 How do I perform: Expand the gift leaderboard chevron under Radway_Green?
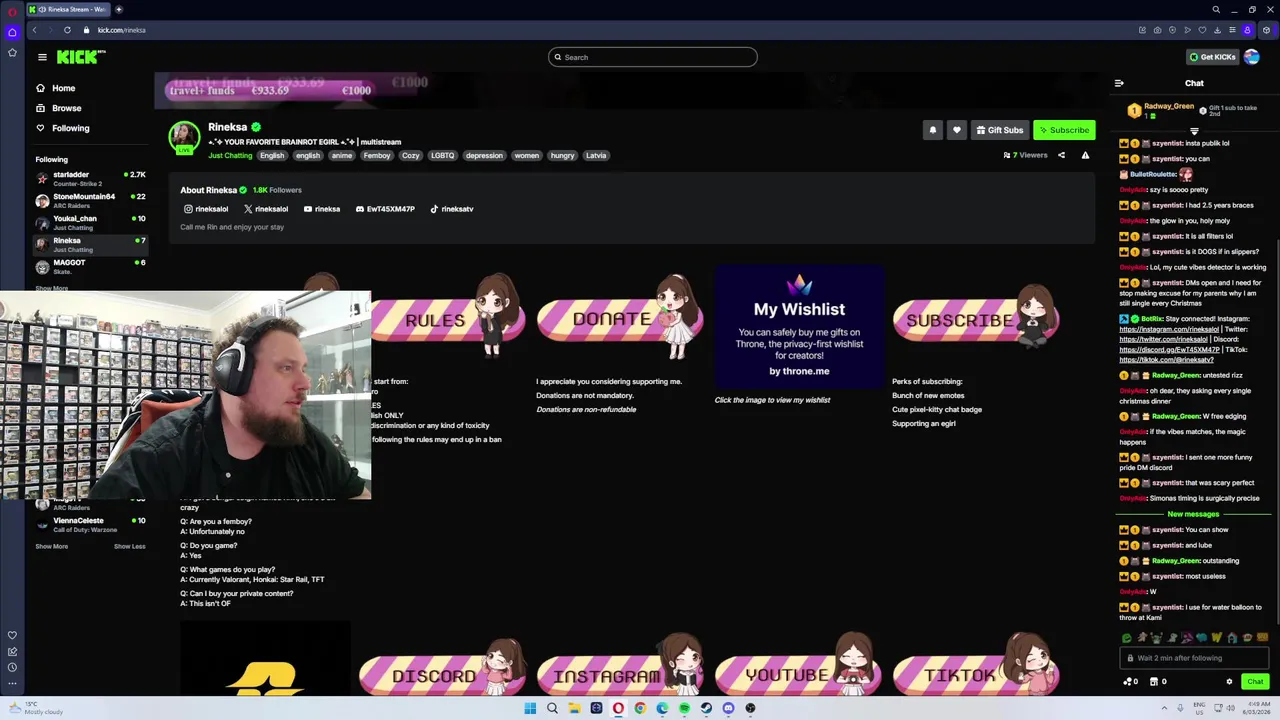1194,132
